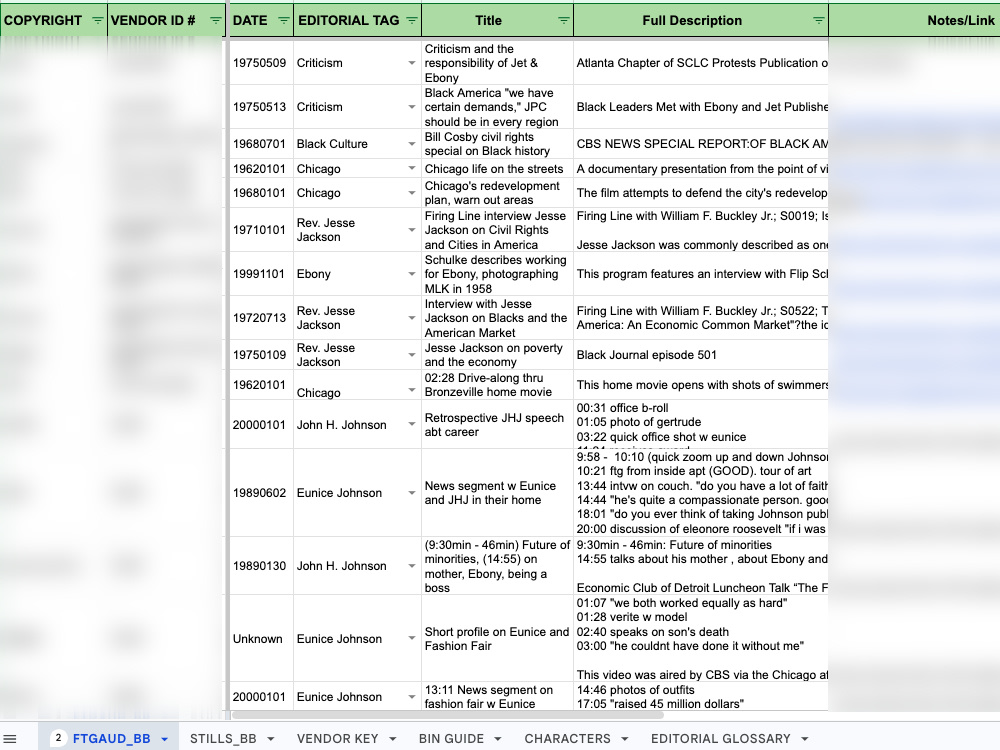The width and height of the screenshot is (1000, 750).
Task: Open the EDITORIAL TAG column filter icon
Action: coord(412,20)
